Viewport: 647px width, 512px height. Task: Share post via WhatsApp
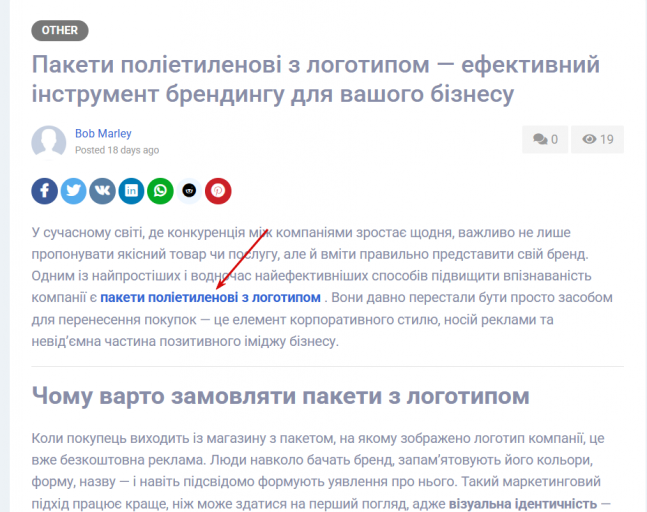[160, 191]
